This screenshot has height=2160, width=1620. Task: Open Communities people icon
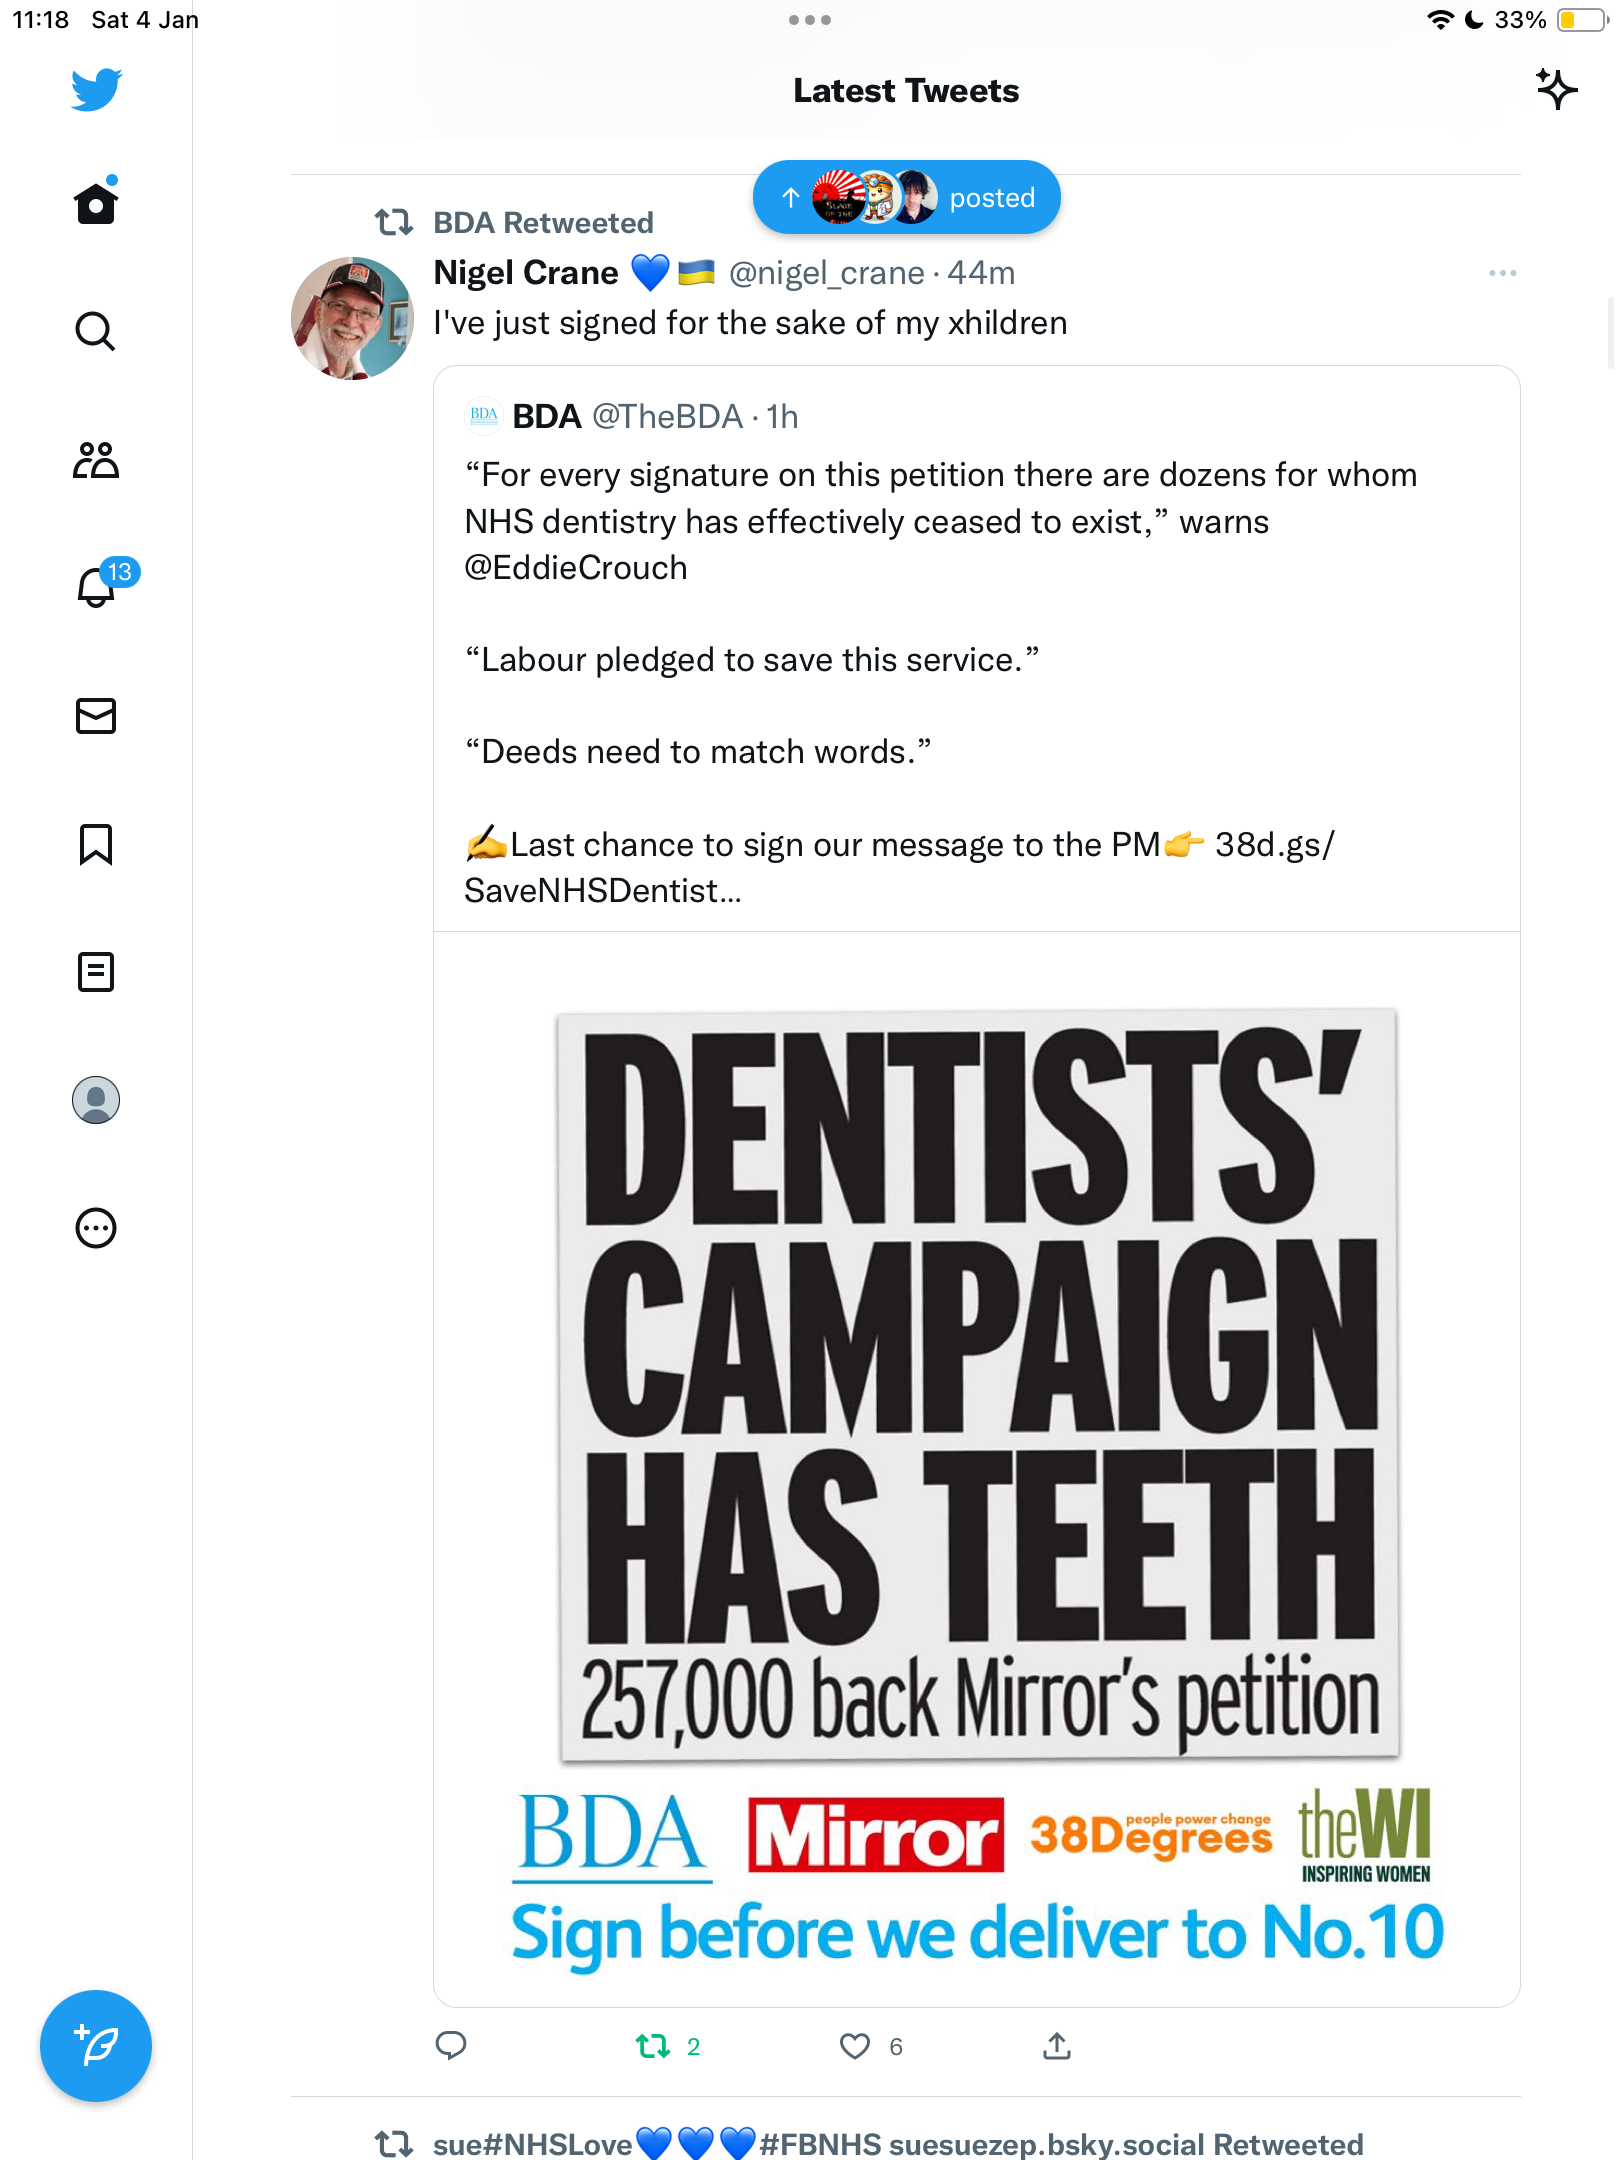point(96,460)
